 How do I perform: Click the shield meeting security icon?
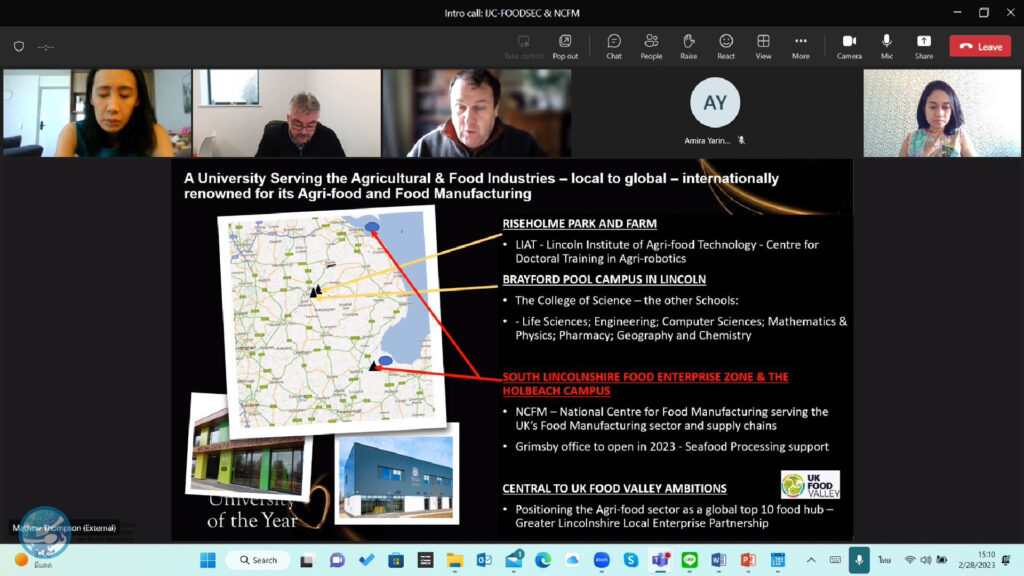(x=19, y=46)
